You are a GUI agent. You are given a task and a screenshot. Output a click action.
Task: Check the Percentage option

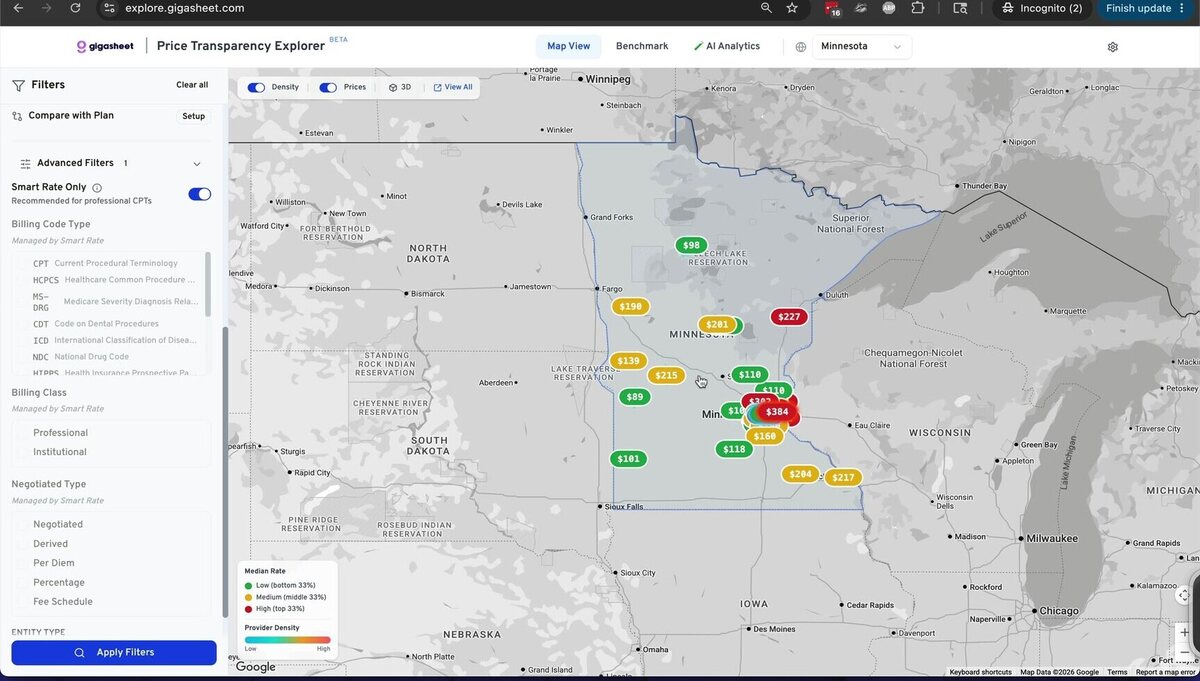tap(24, 582)
